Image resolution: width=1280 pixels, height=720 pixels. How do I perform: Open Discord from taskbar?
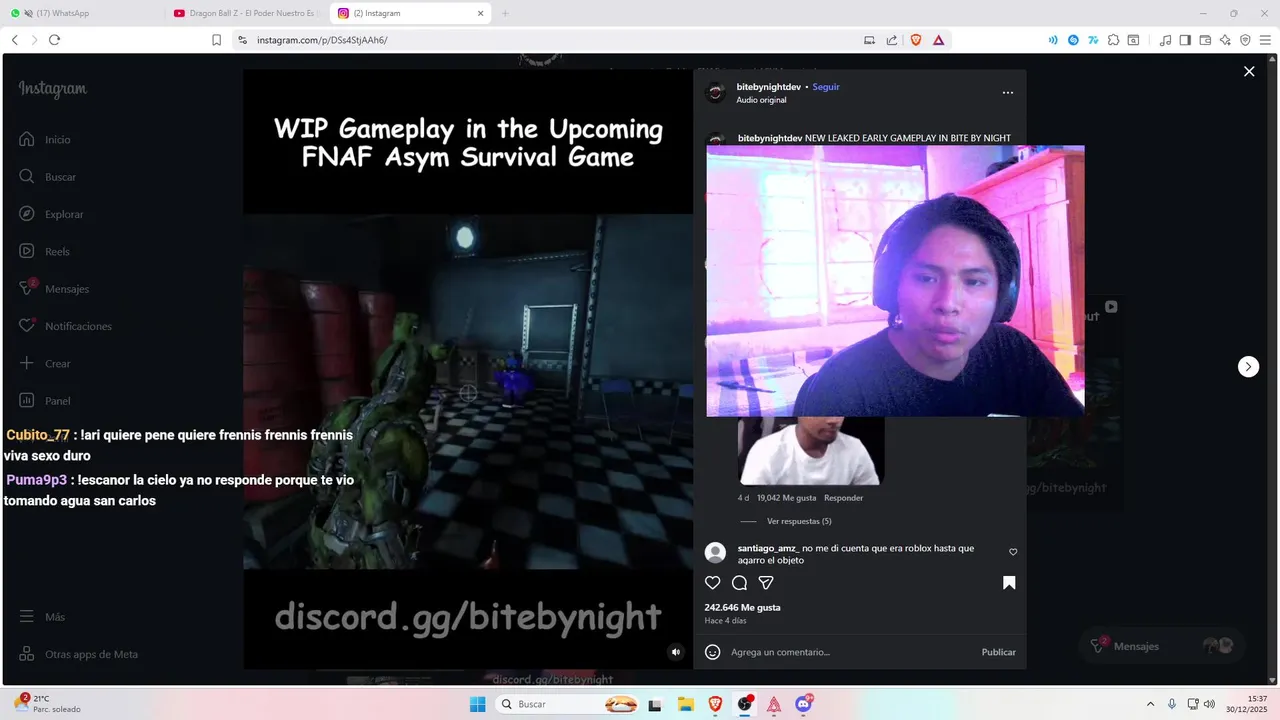pos(804,704)
